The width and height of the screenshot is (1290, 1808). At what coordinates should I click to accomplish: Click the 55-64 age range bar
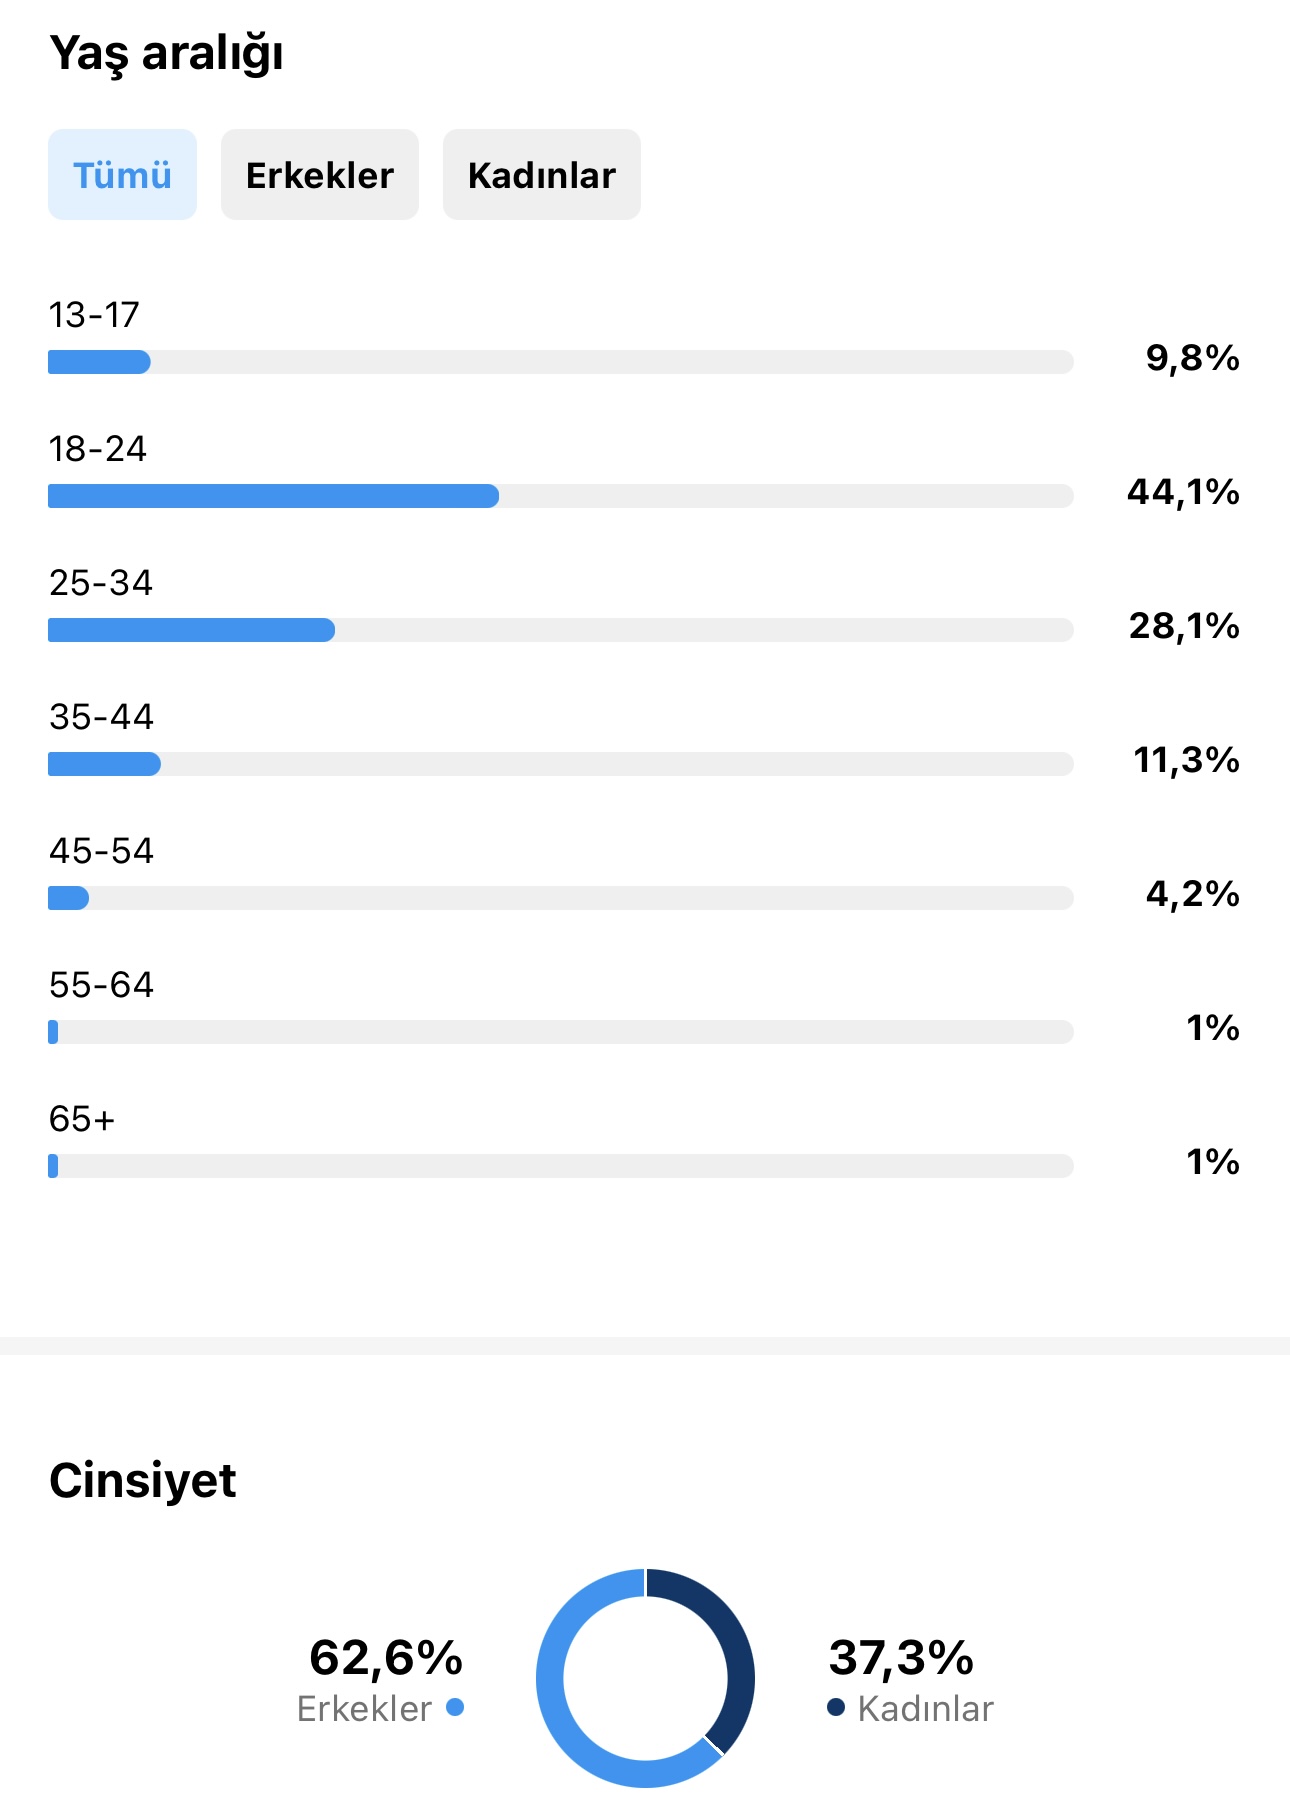pos(560,1032)
